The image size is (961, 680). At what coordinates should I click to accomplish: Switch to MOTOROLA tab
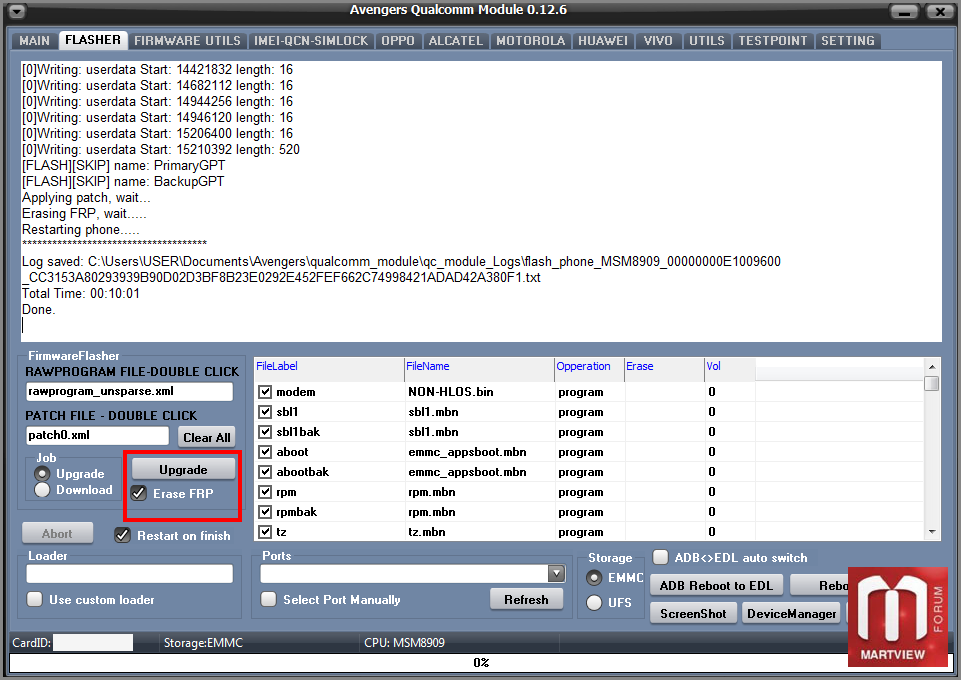coord(530,40)
